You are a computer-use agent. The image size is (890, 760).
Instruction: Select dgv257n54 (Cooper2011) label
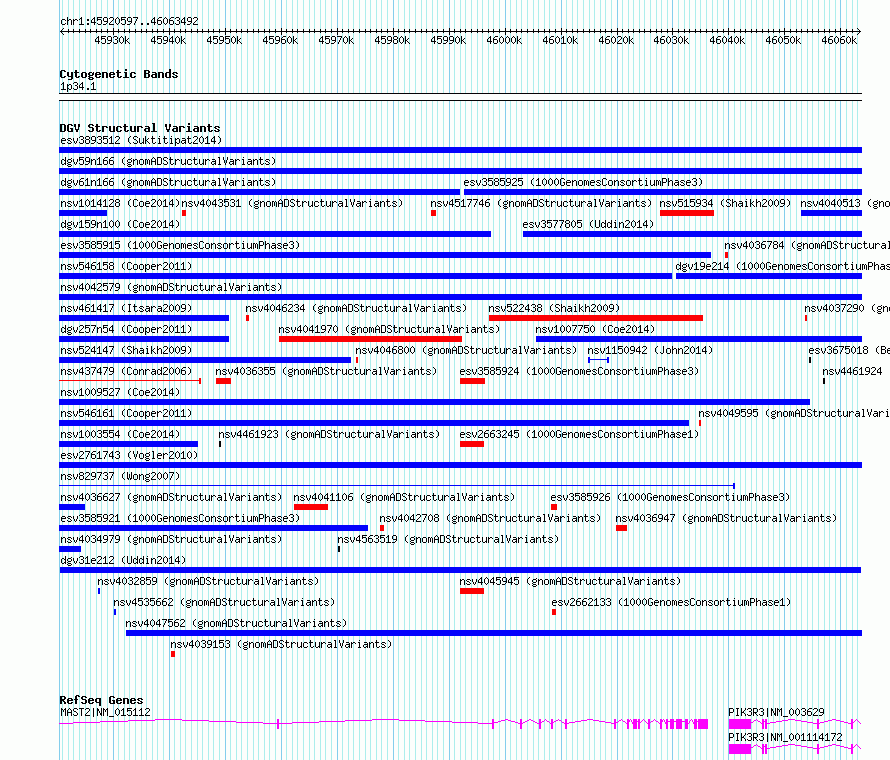coord(126,329)
